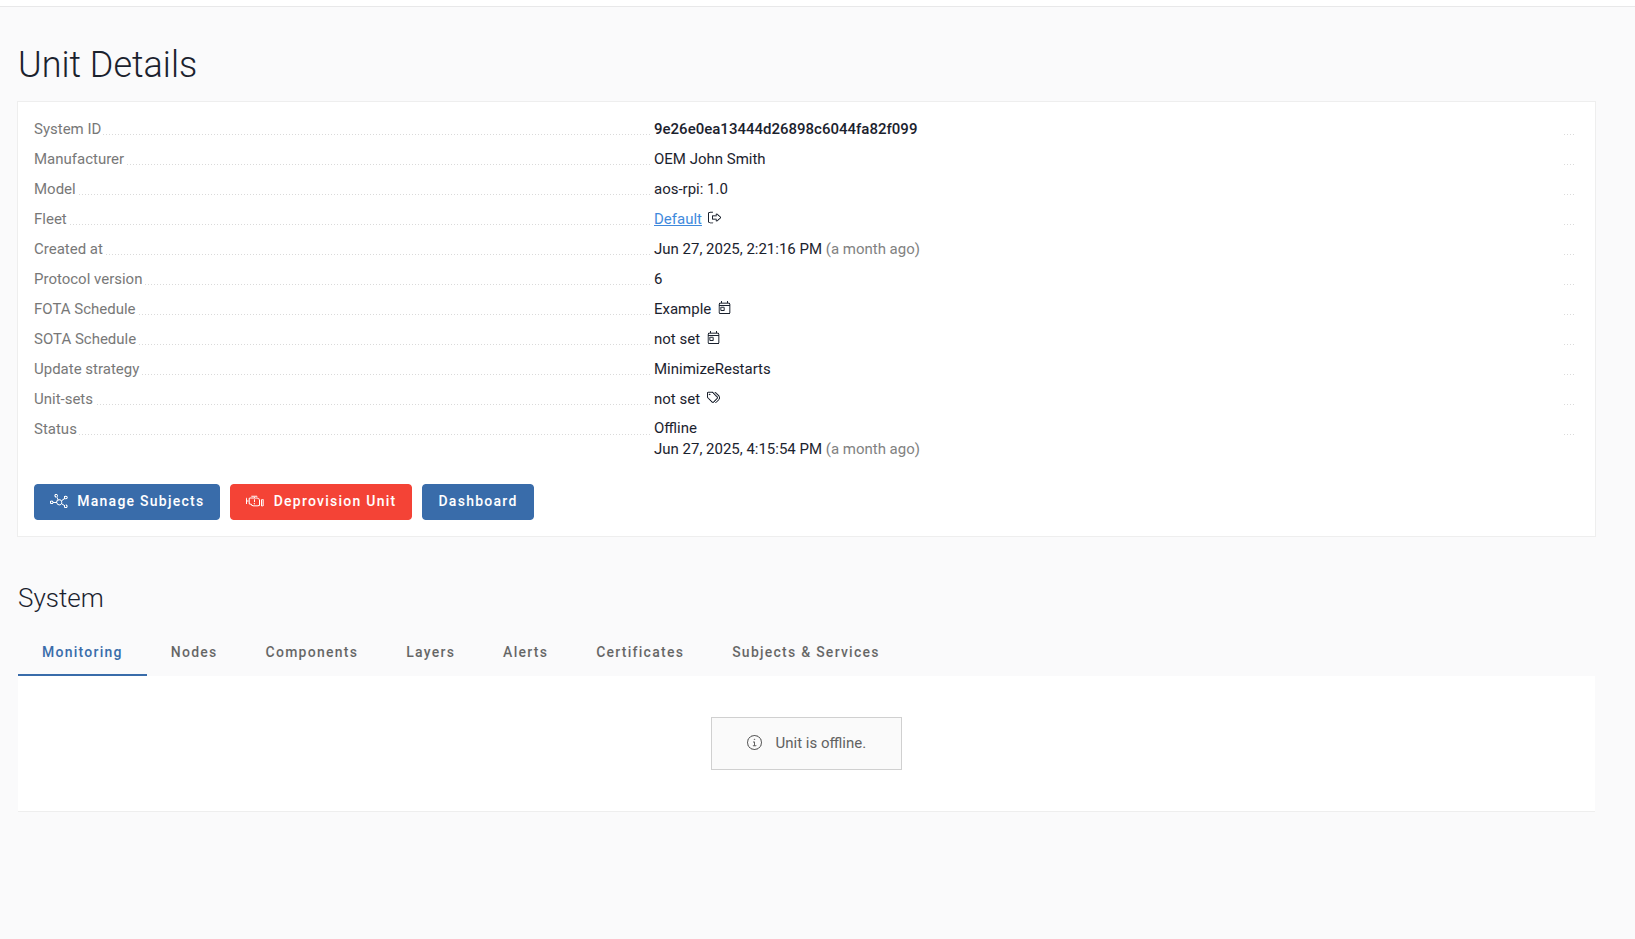Select the Monitoring tab
Image resolution: width=1635 pixels, height=939 pixels.
click(x=82, y=652)
